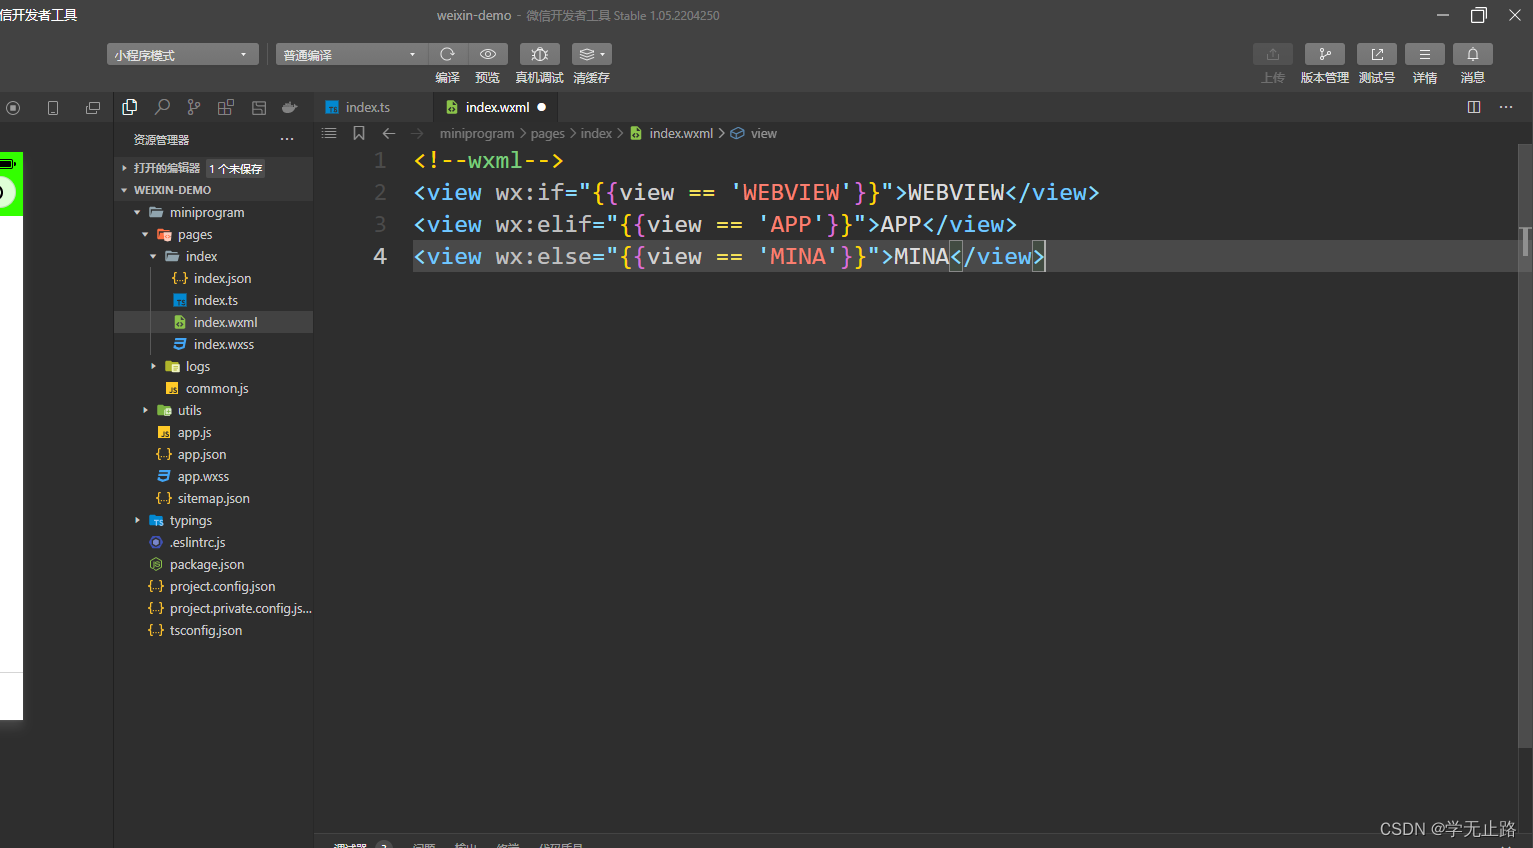1533x848 pixels.
Task: Click miniprogram in the breadcrumb
Action: (477, 133)
